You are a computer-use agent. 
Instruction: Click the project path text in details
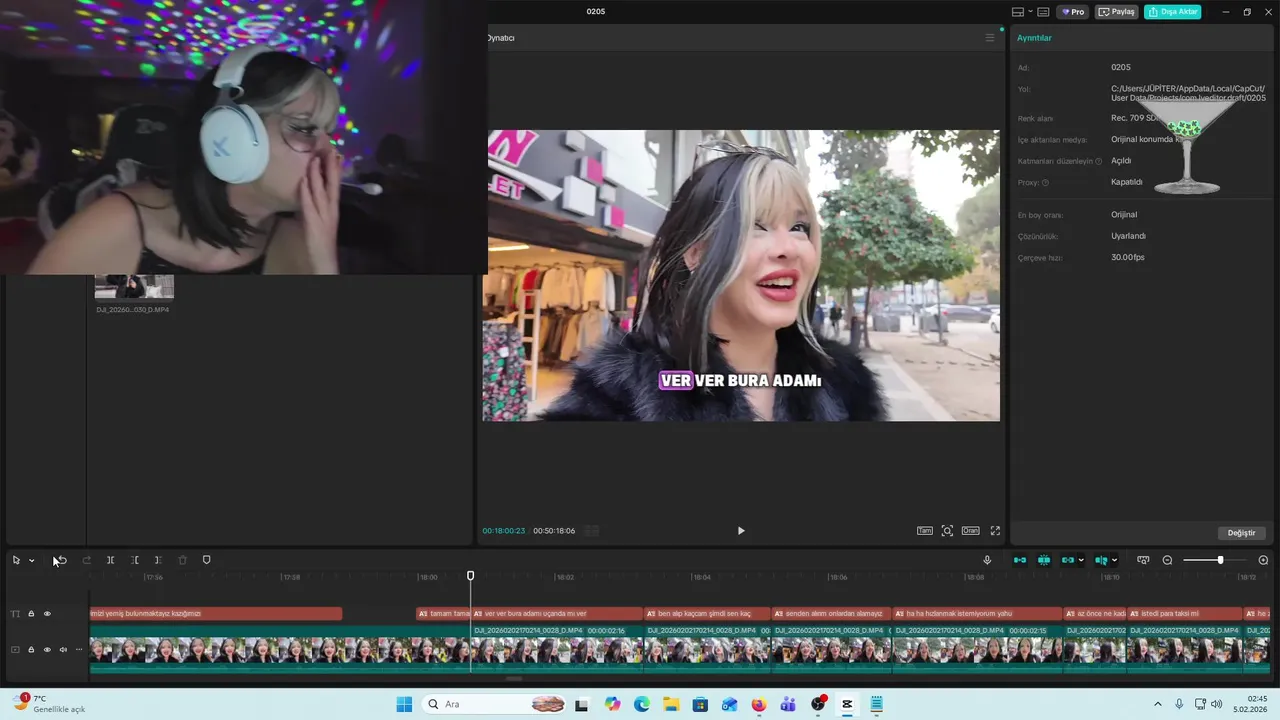pos(1188,93)
